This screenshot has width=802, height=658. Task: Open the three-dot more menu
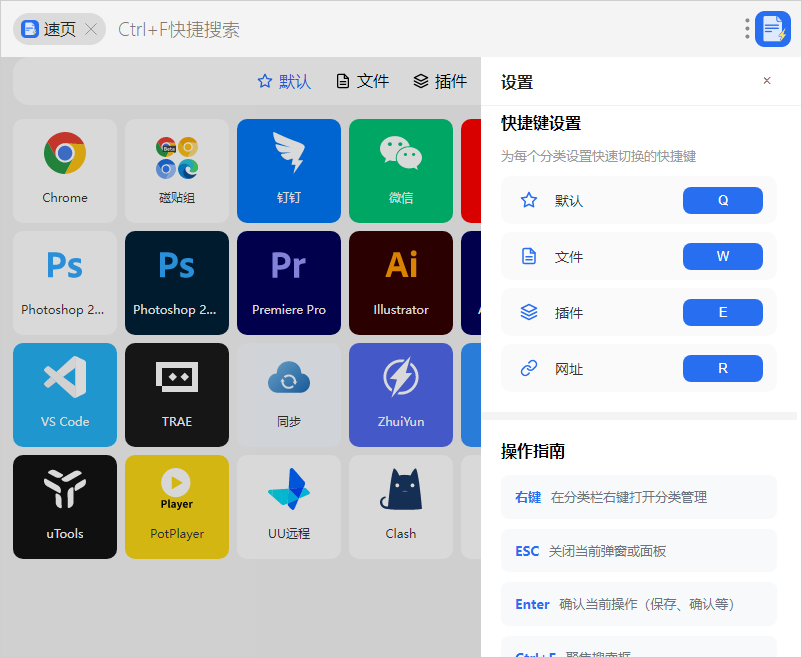pos(747,29)
